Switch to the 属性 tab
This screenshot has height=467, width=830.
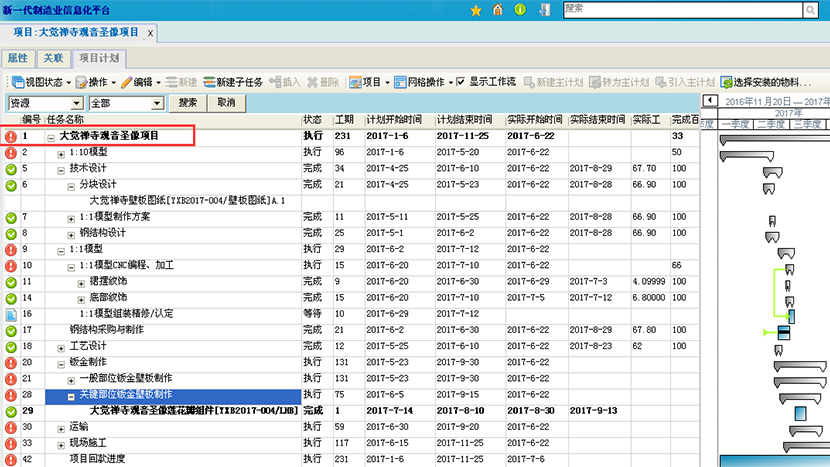[x=19, y=58]
